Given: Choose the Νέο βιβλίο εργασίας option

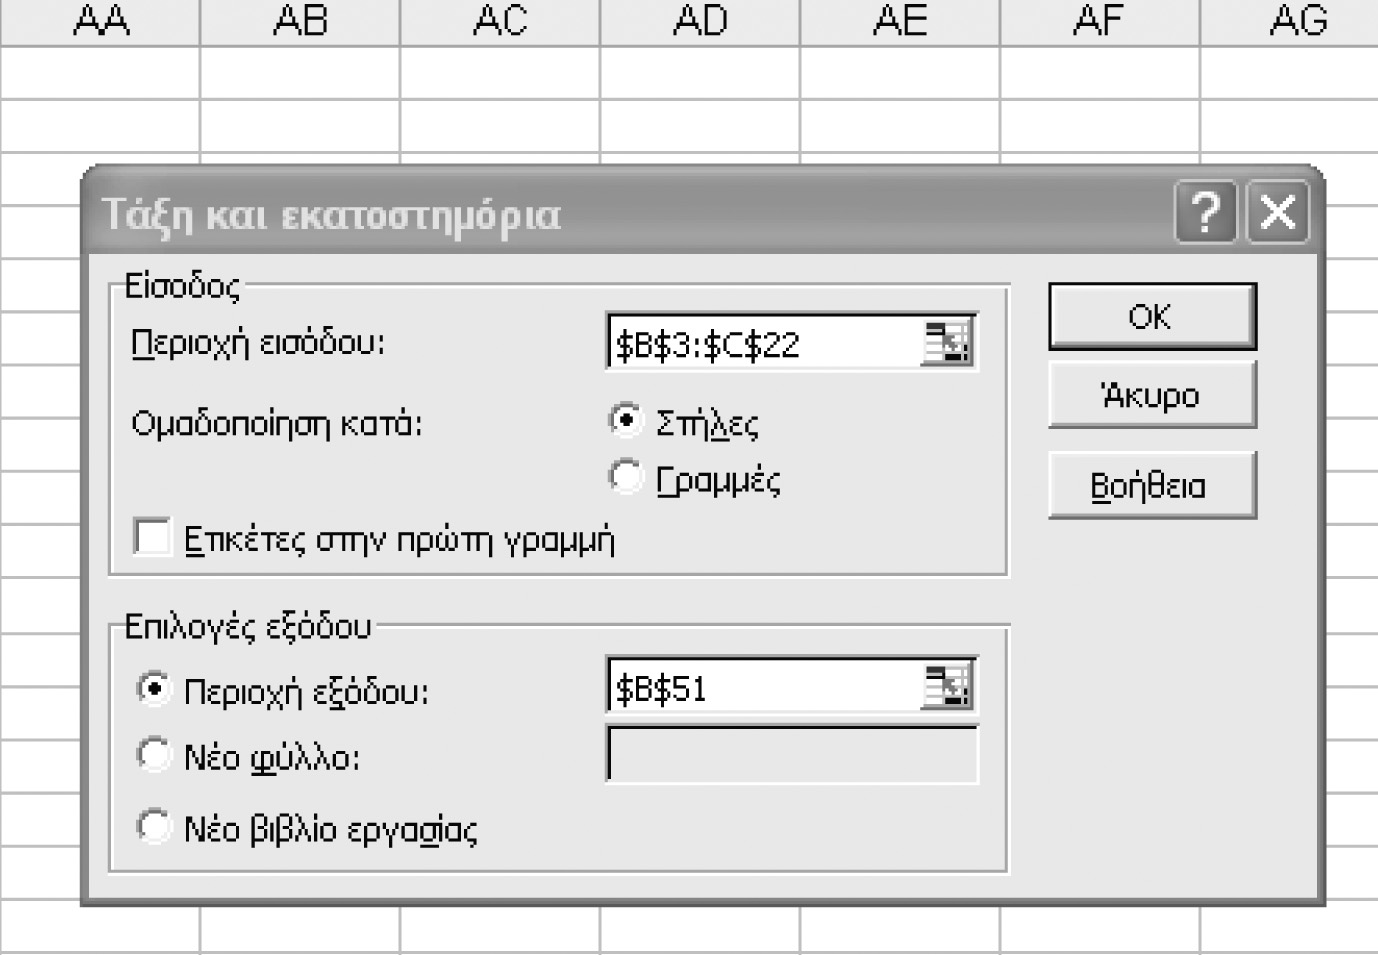Looking at the screenshot, I should point(154,826).
